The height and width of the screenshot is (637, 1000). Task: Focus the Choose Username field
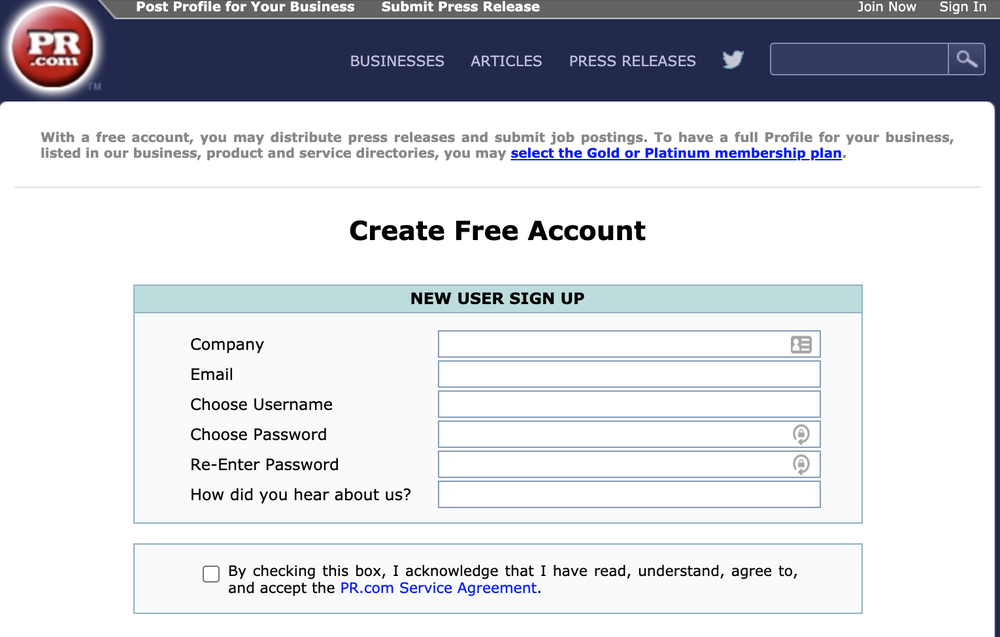[628, 404]
